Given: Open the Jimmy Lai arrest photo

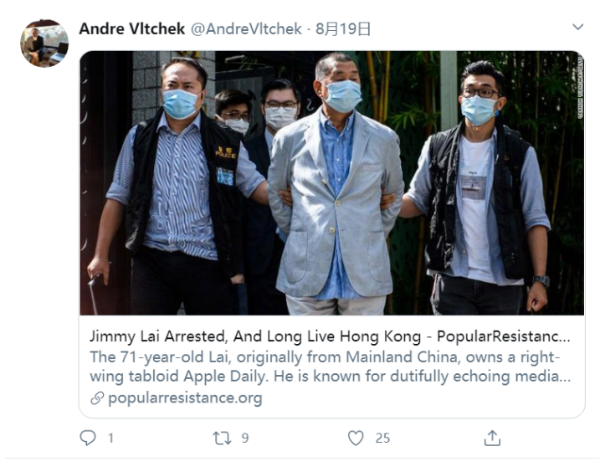Looking at the screenshot, I should [x=332, y=183].
